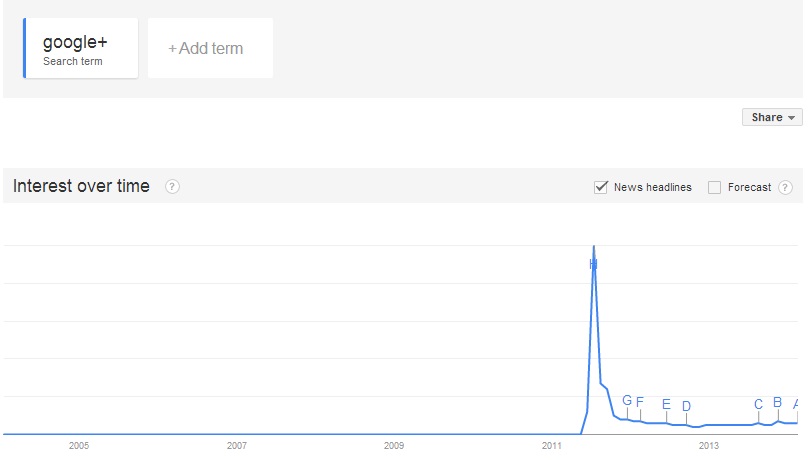Image resolution: width=812 pixels, height=460 pixels.
Task: Open help icon beside Interest over time
Action: pos(172,186)
